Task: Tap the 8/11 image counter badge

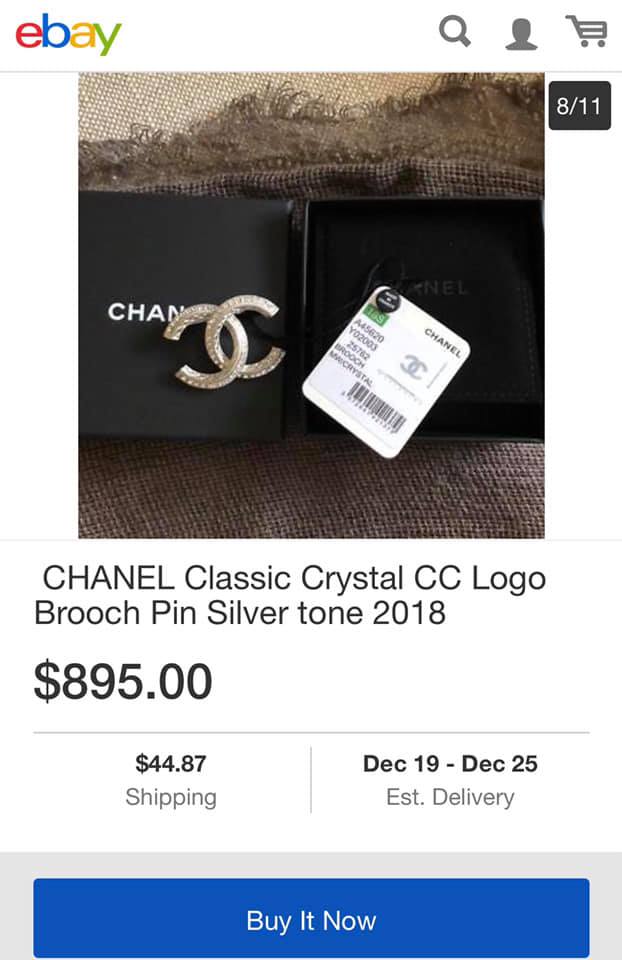Action: (x=579, y=105)
